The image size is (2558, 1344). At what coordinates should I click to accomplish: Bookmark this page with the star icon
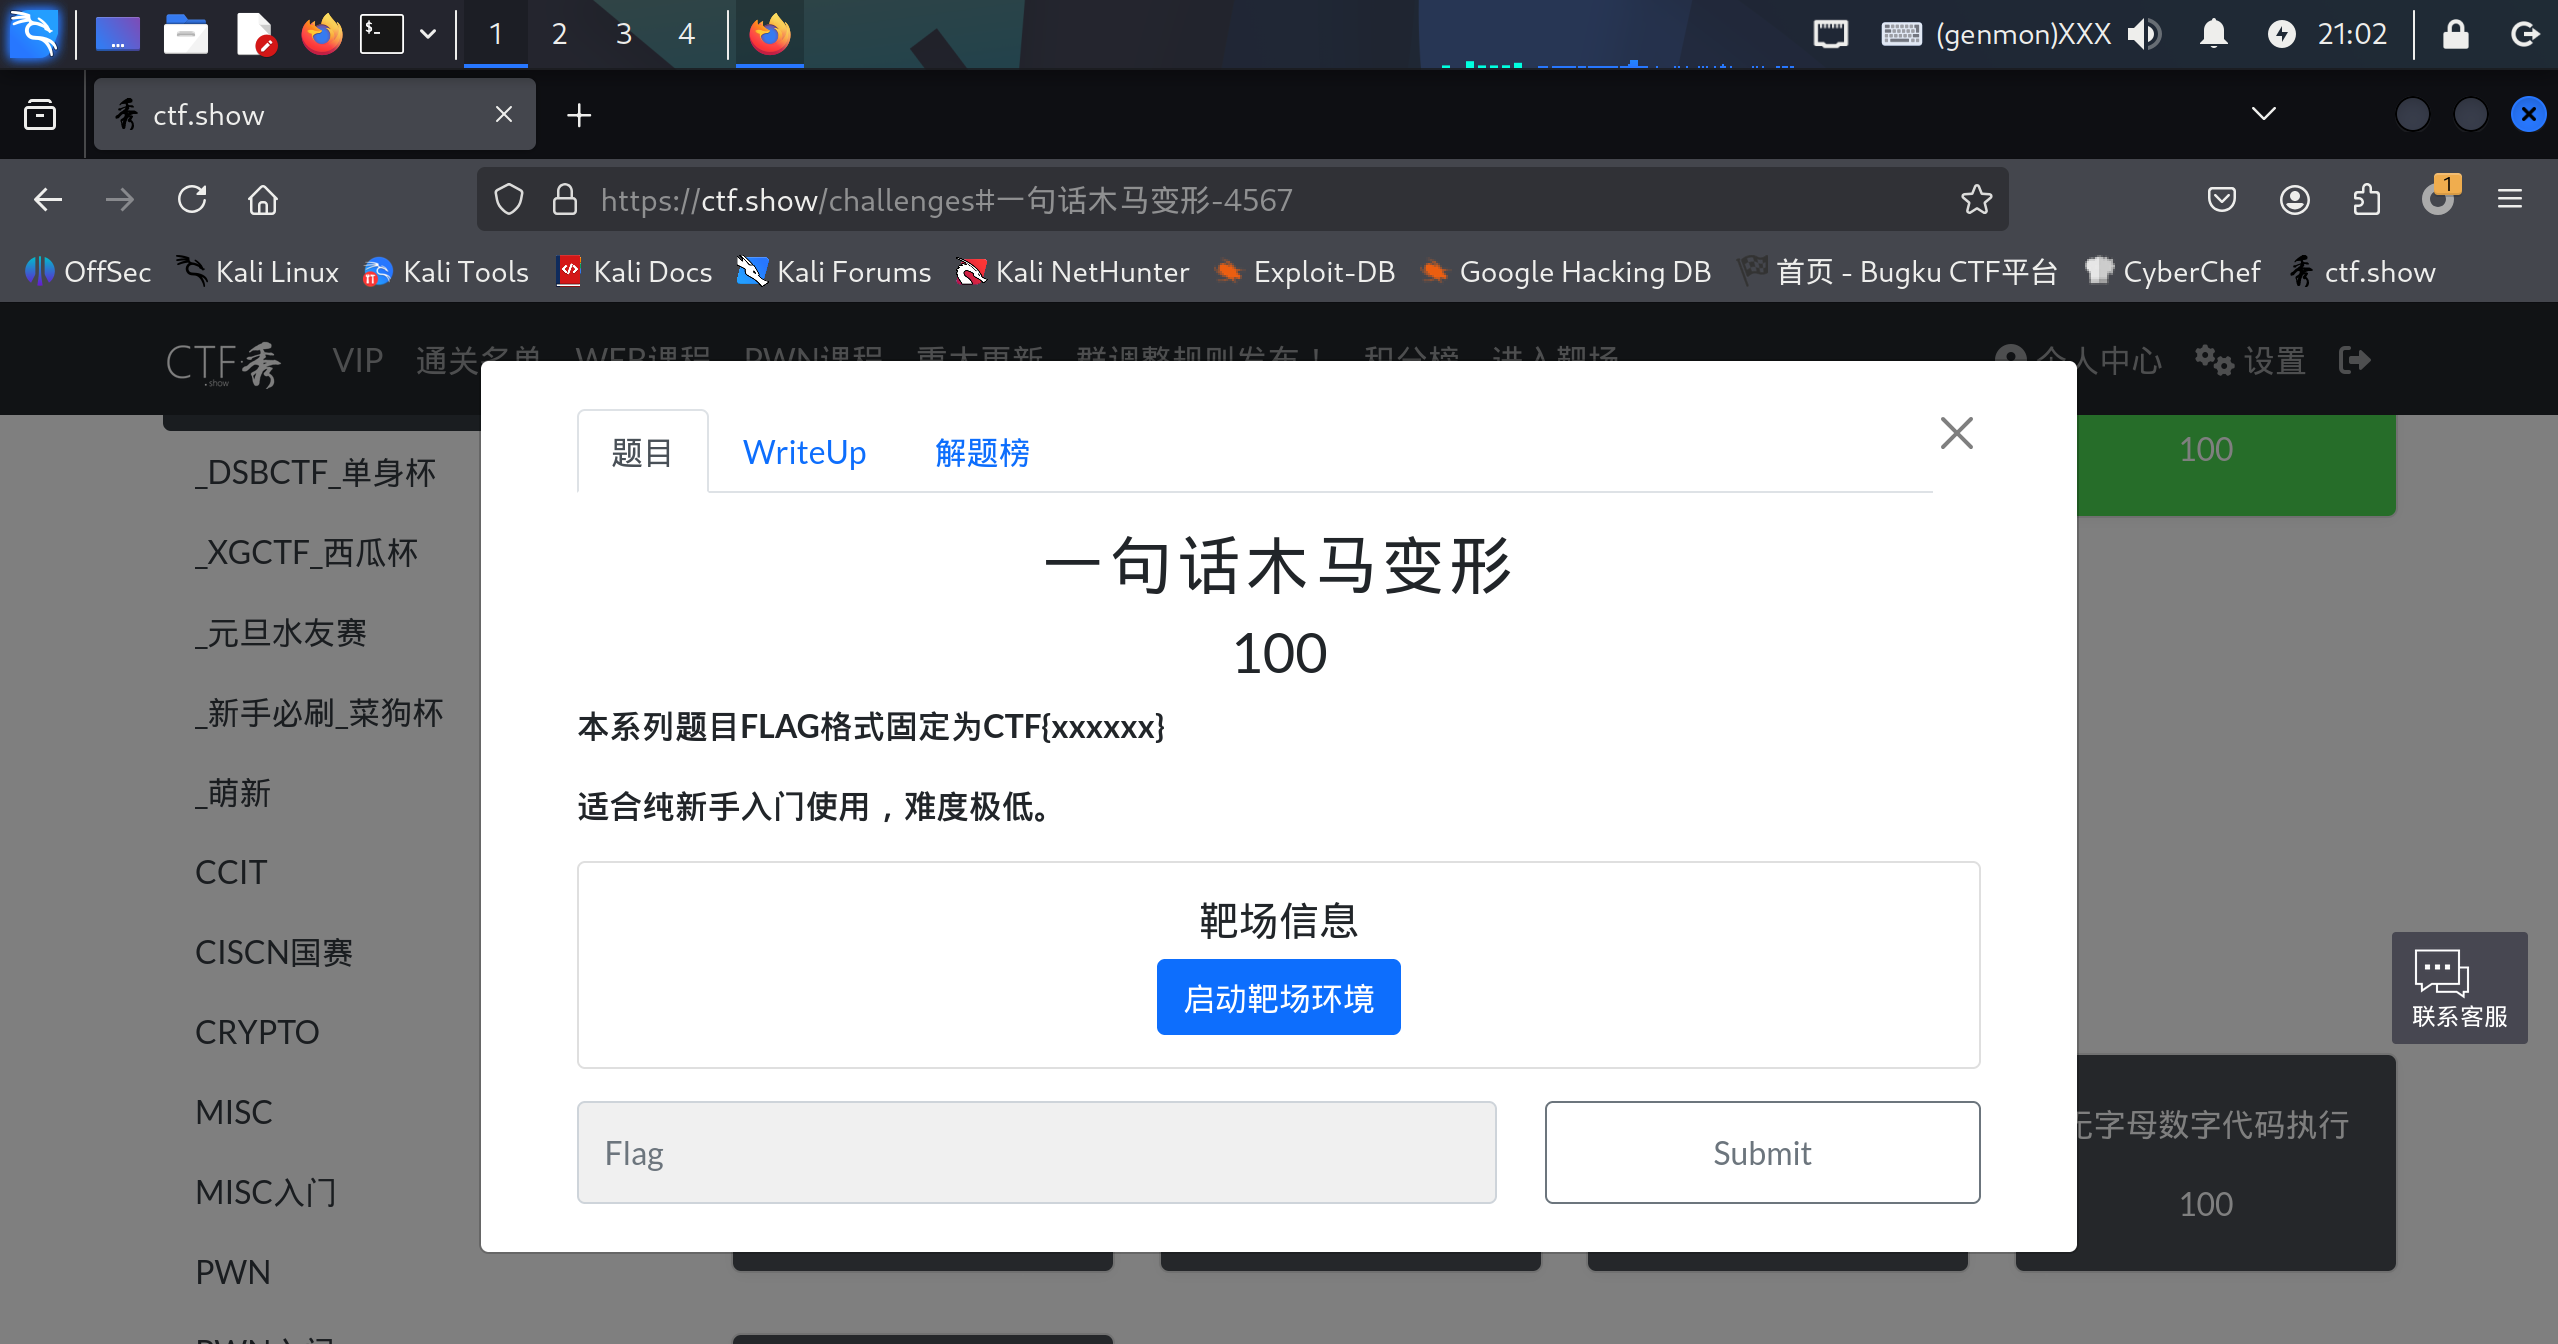(1976, 200)
